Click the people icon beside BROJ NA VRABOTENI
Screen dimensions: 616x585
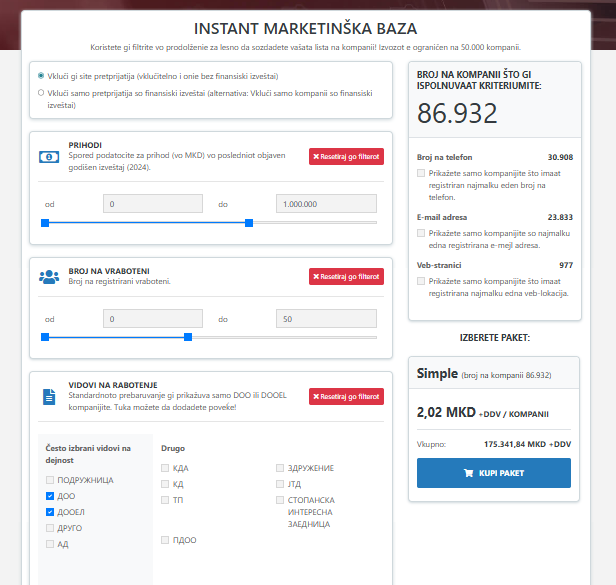coord(49,276)
